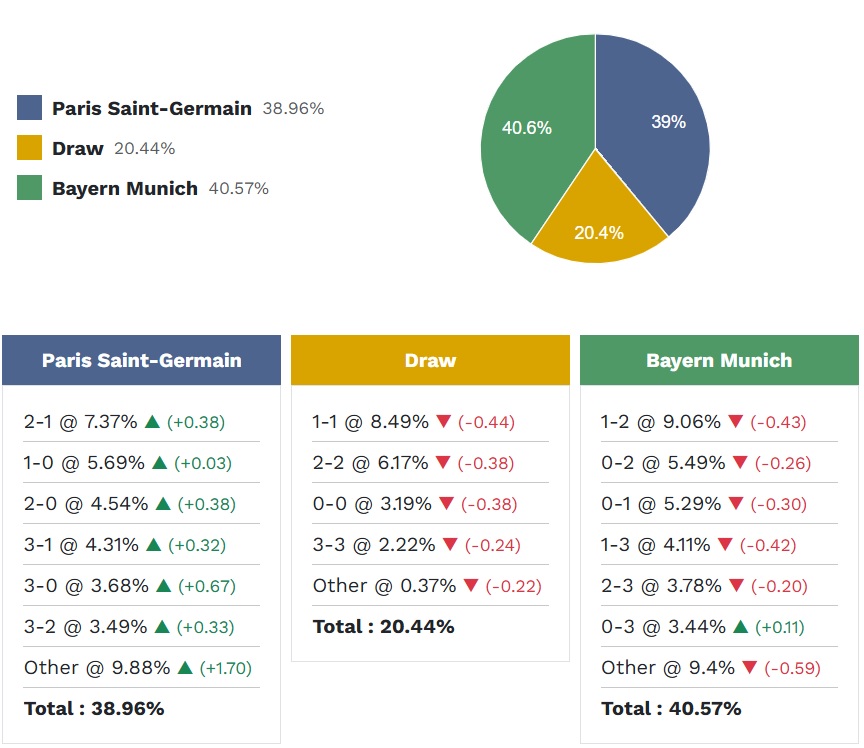Click the green Bayern Munich legend swatch
Viewport: 864px width, 748px height.
coord(30,188)
